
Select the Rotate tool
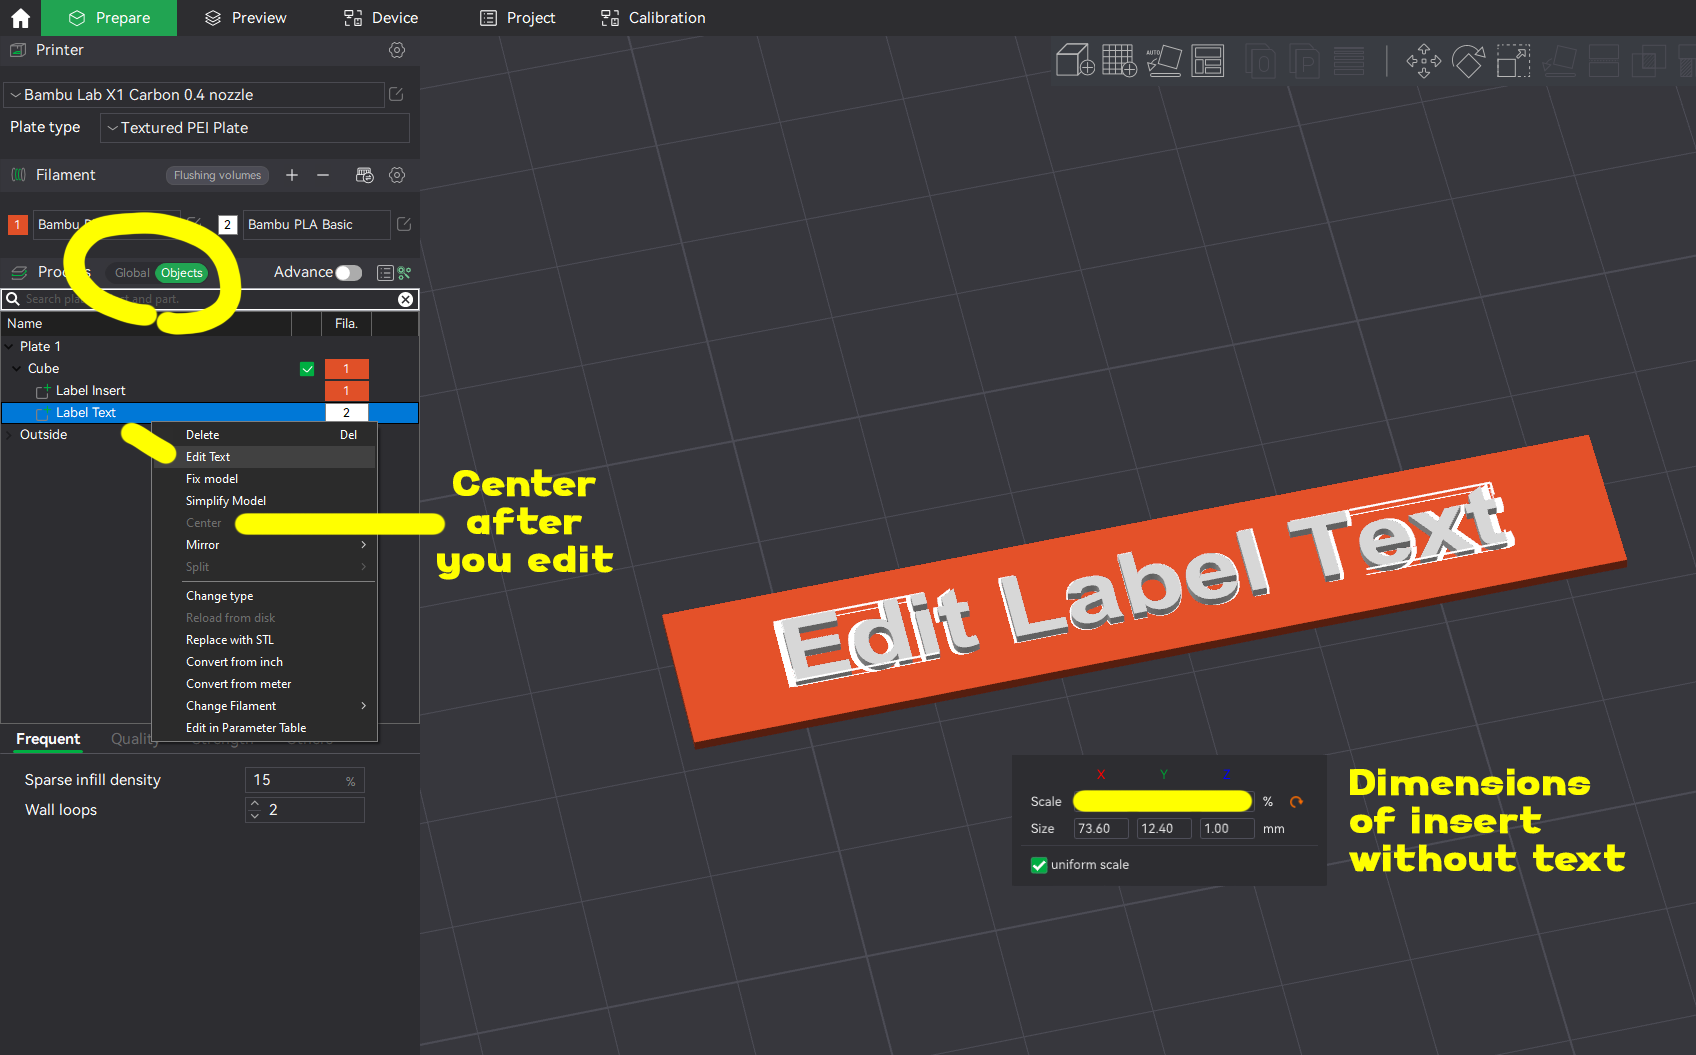point(1468,61)
